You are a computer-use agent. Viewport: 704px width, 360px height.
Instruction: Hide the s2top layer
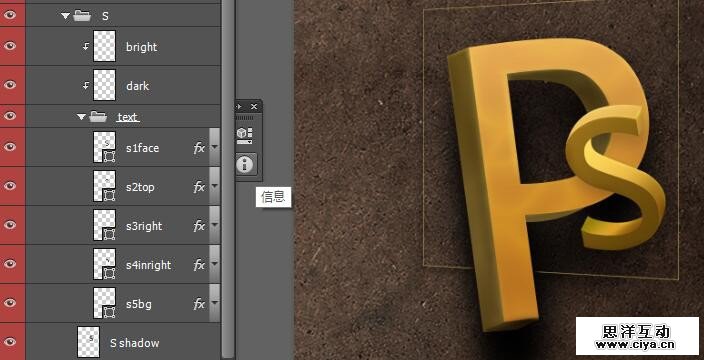(9, 186)
